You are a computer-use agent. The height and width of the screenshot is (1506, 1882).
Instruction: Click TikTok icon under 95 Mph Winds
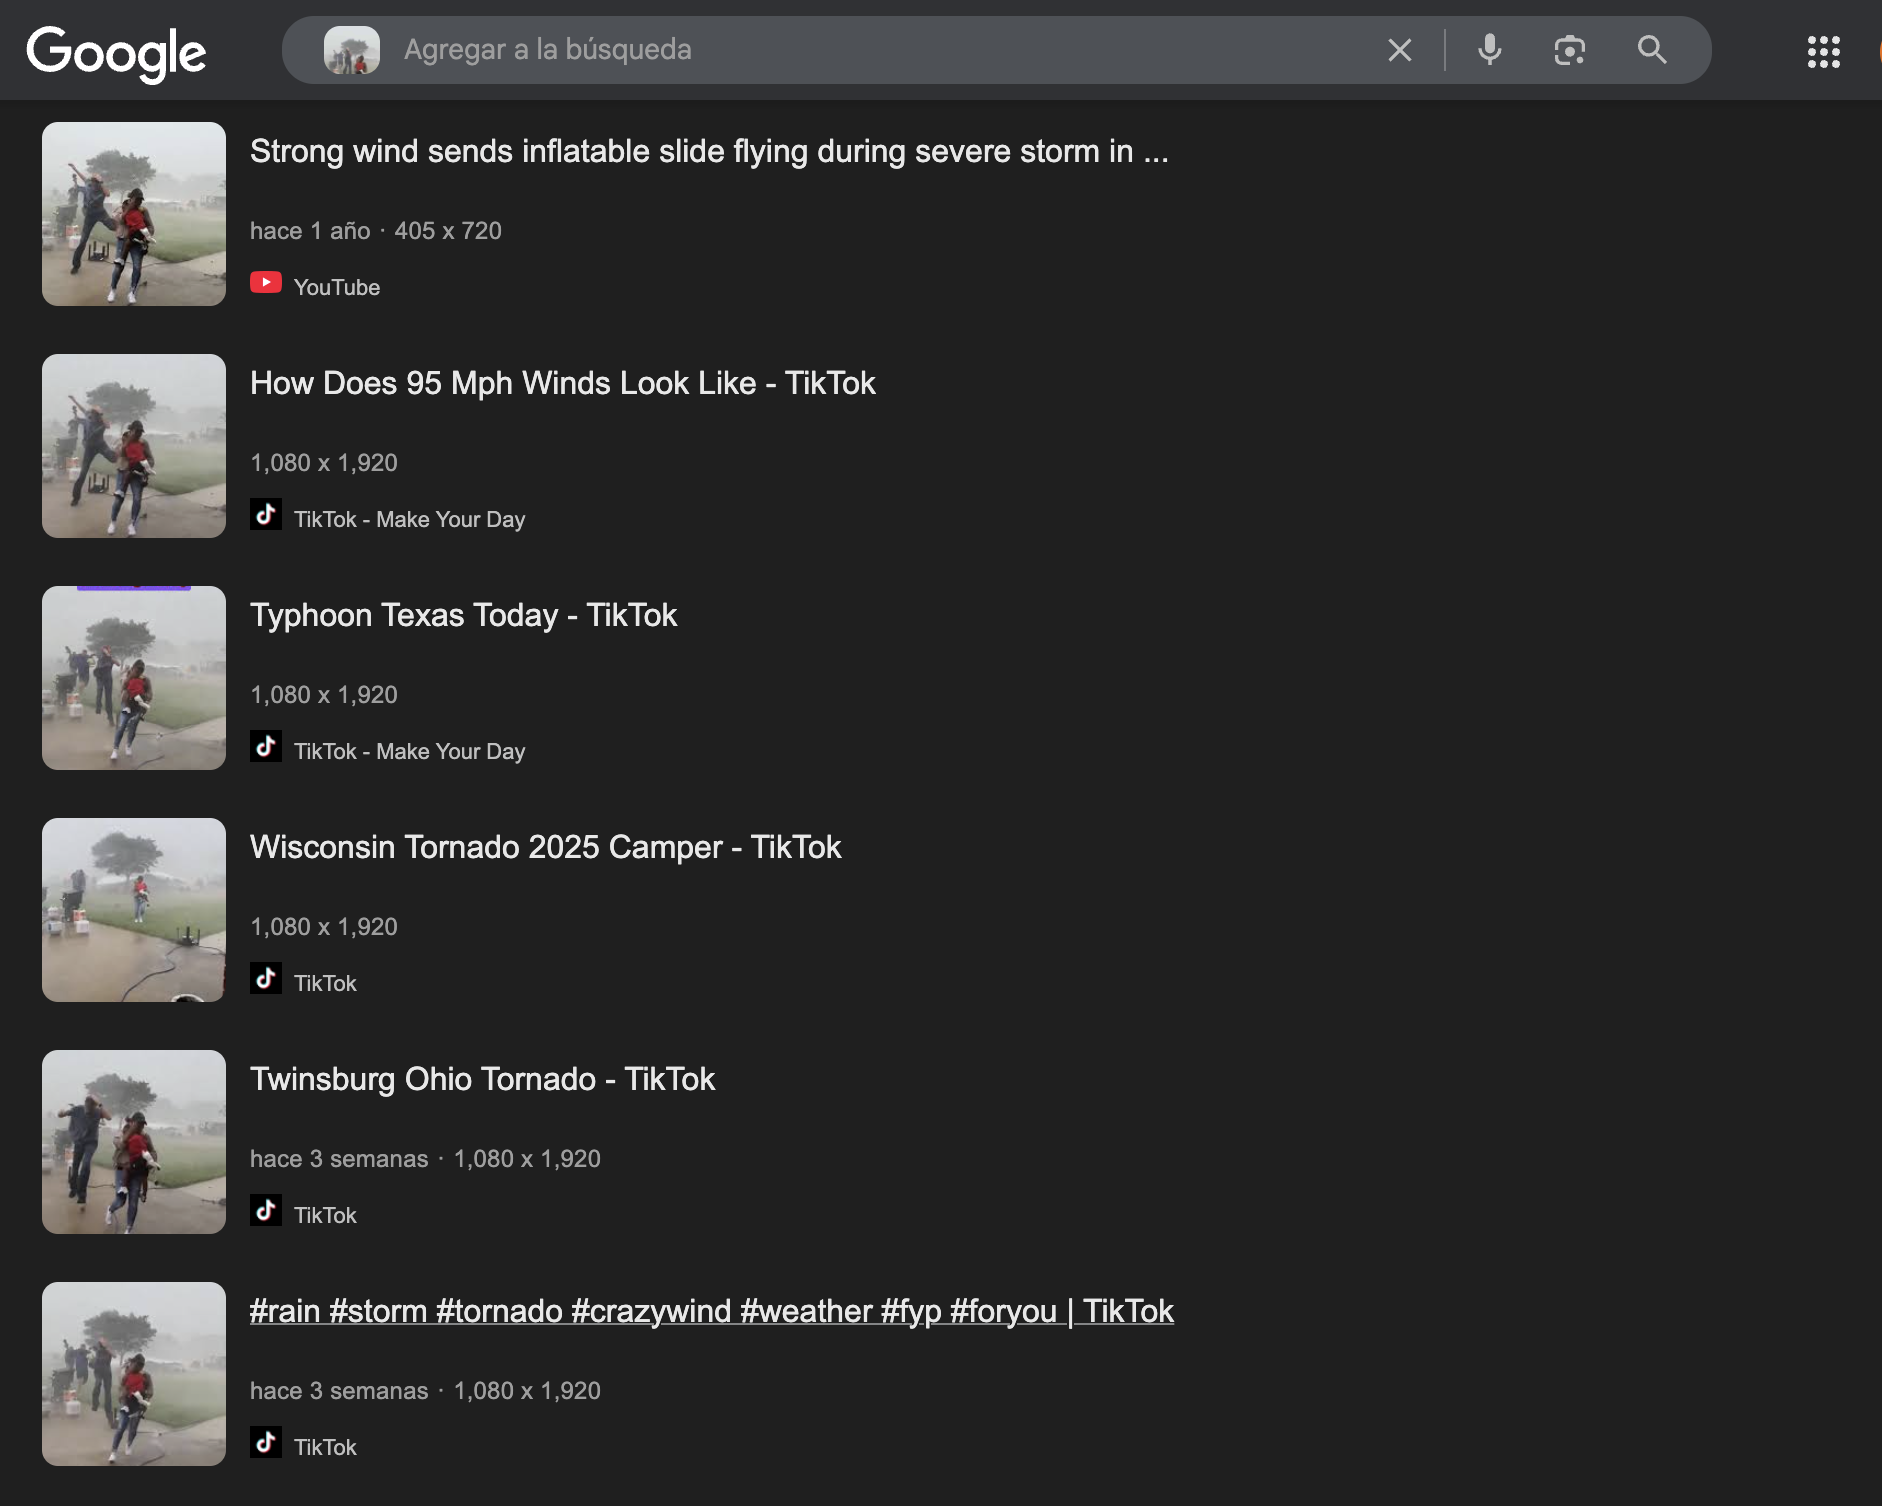[266, 515]
